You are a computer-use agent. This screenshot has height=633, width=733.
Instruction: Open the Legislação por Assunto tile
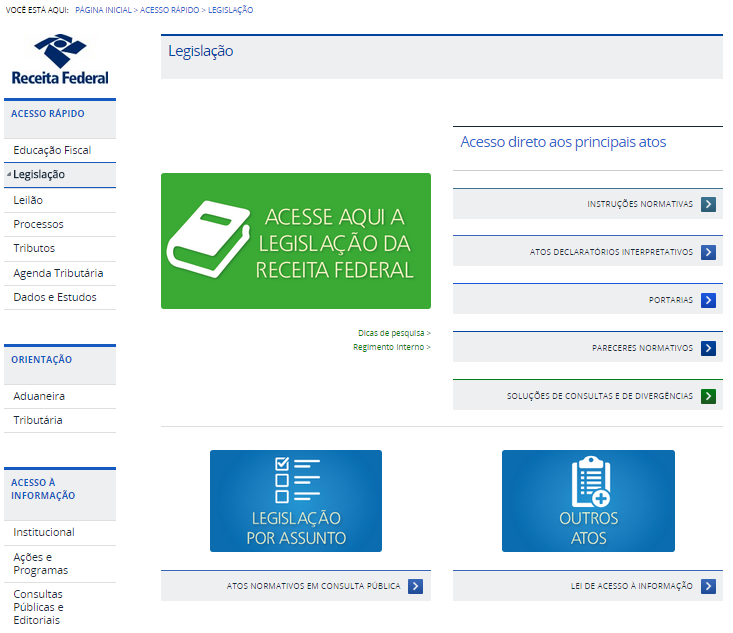click(296, 501)
